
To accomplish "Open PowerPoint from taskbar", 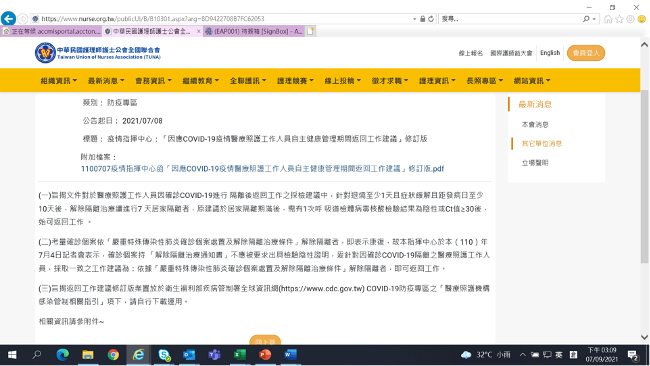I will [x=265, y=355].
